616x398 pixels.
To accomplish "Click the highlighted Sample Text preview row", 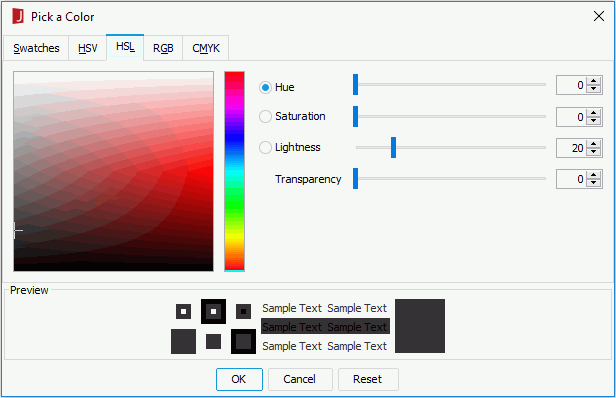I will click(325, 326).
